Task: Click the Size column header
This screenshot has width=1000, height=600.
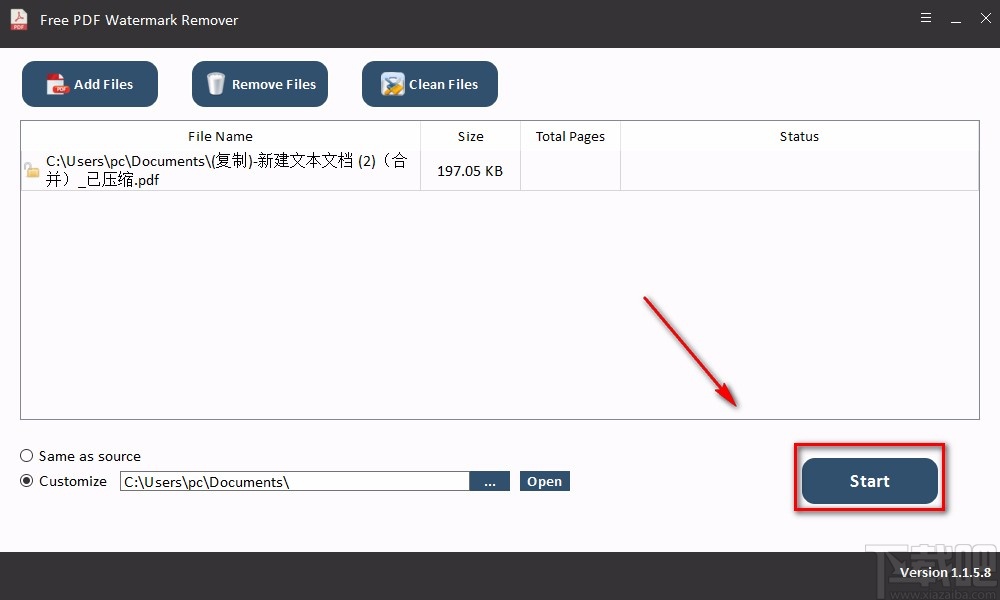Action: pos(470,136)
